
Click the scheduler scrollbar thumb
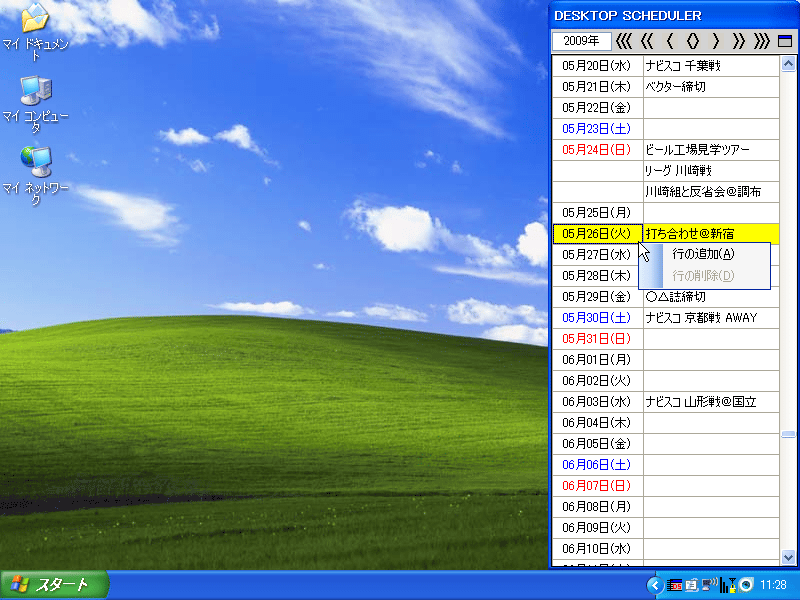tap(788, 434)
